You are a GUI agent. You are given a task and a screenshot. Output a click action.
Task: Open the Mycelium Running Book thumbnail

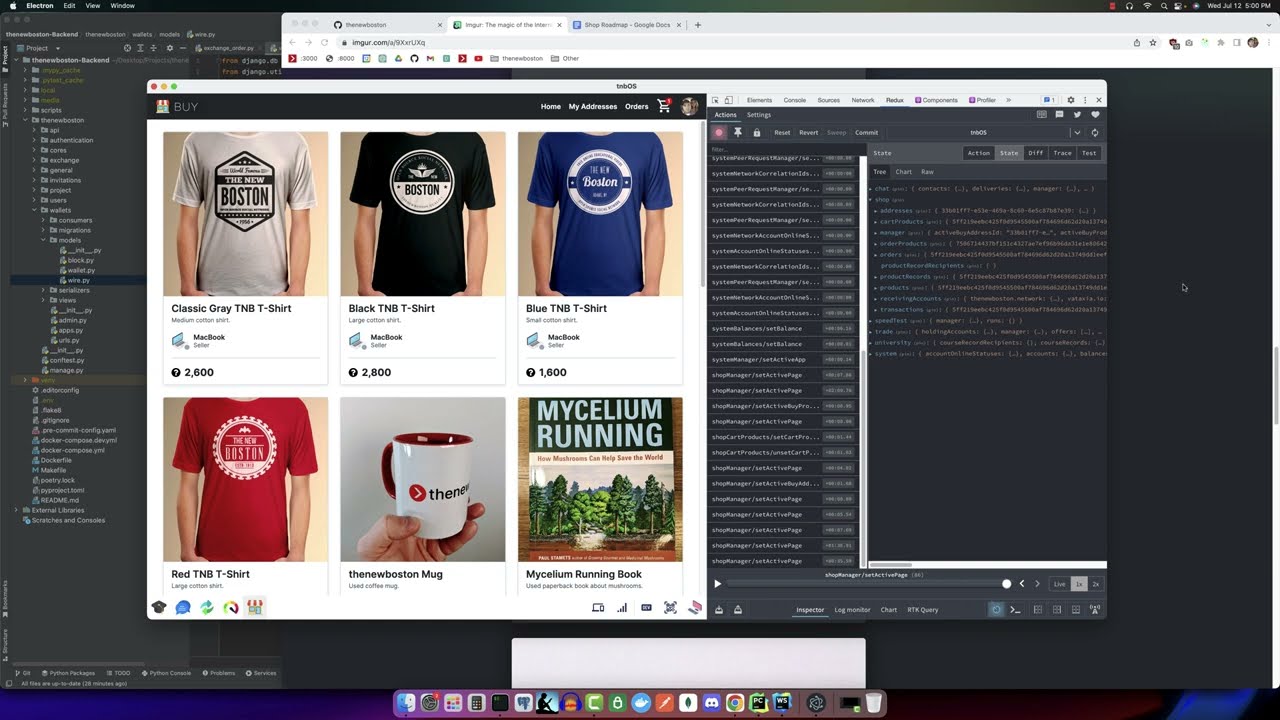[x=600, y=480]
